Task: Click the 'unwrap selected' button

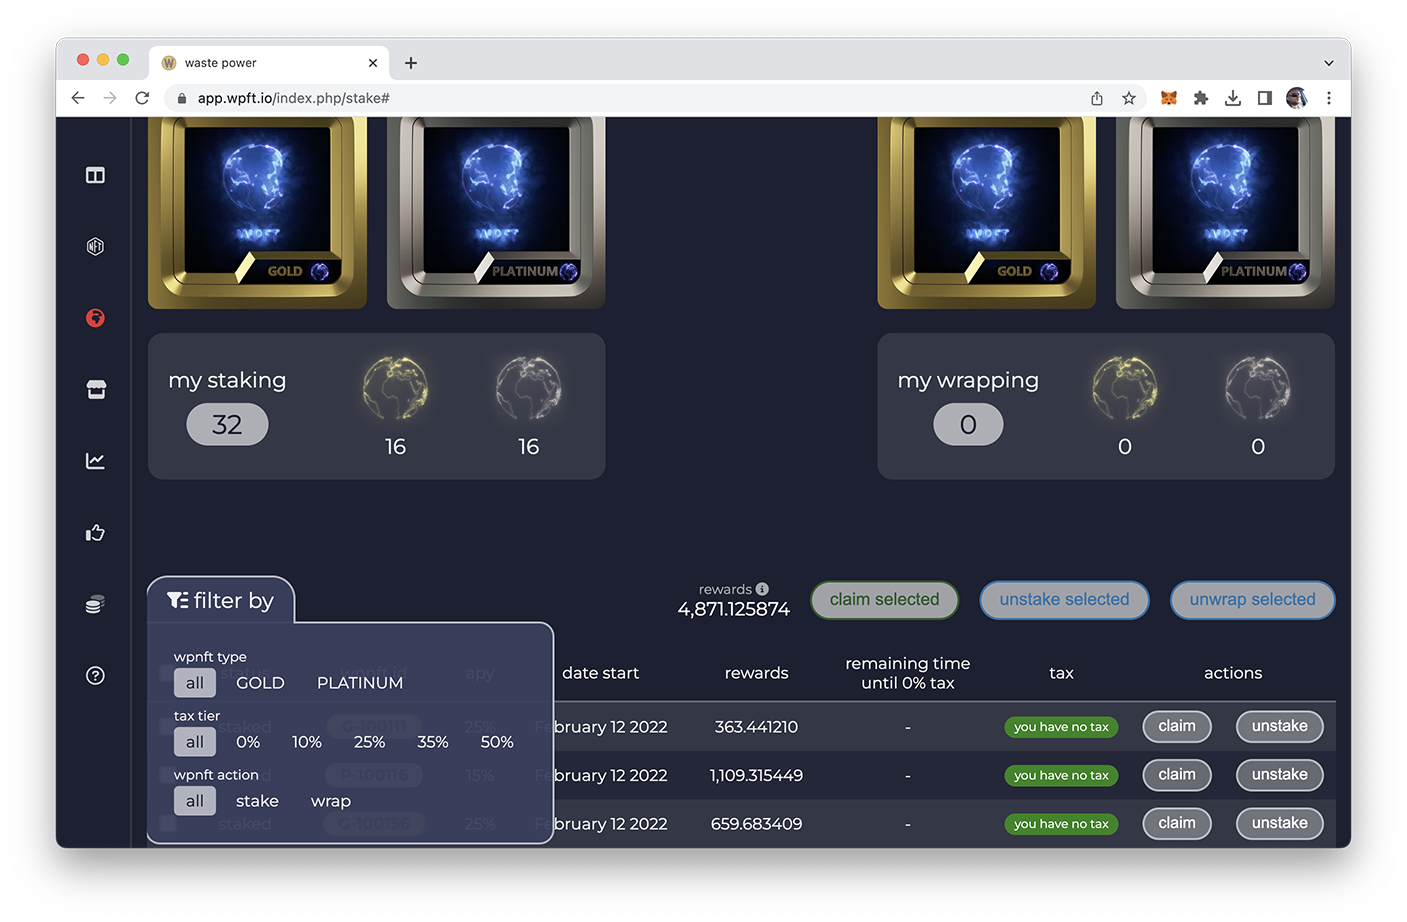Action: (1252, 600)
